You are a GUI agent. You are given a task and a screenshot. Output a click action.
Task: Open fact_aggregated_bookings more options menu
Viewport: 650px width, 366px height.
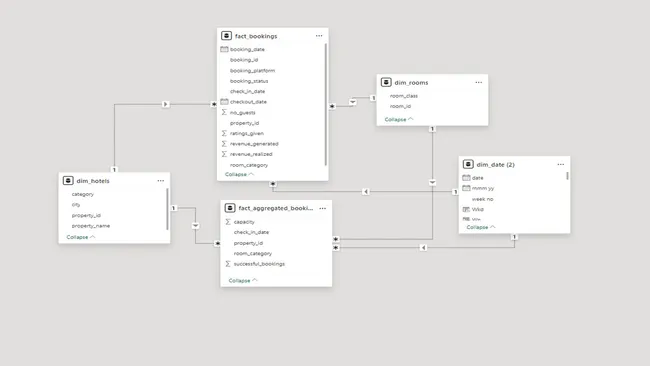point(323,208)
